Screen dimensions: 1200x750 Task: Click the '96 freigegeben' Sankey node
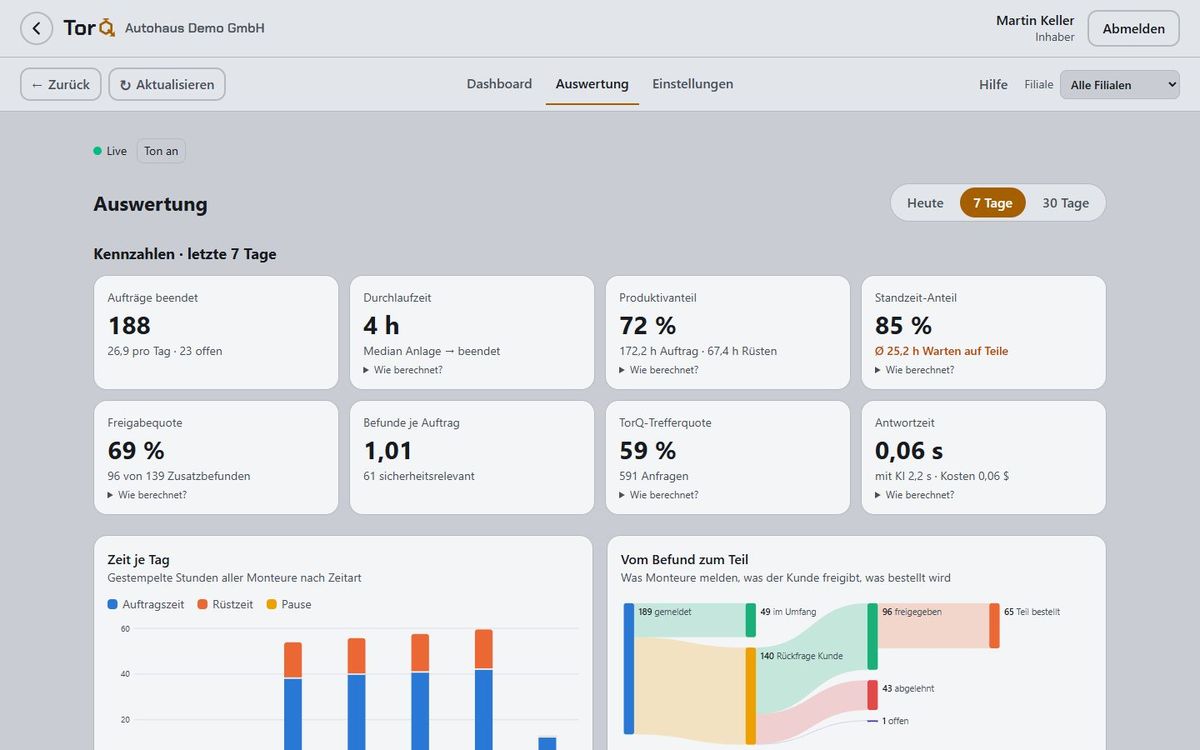pyautogui.click(x=873, y=636)
